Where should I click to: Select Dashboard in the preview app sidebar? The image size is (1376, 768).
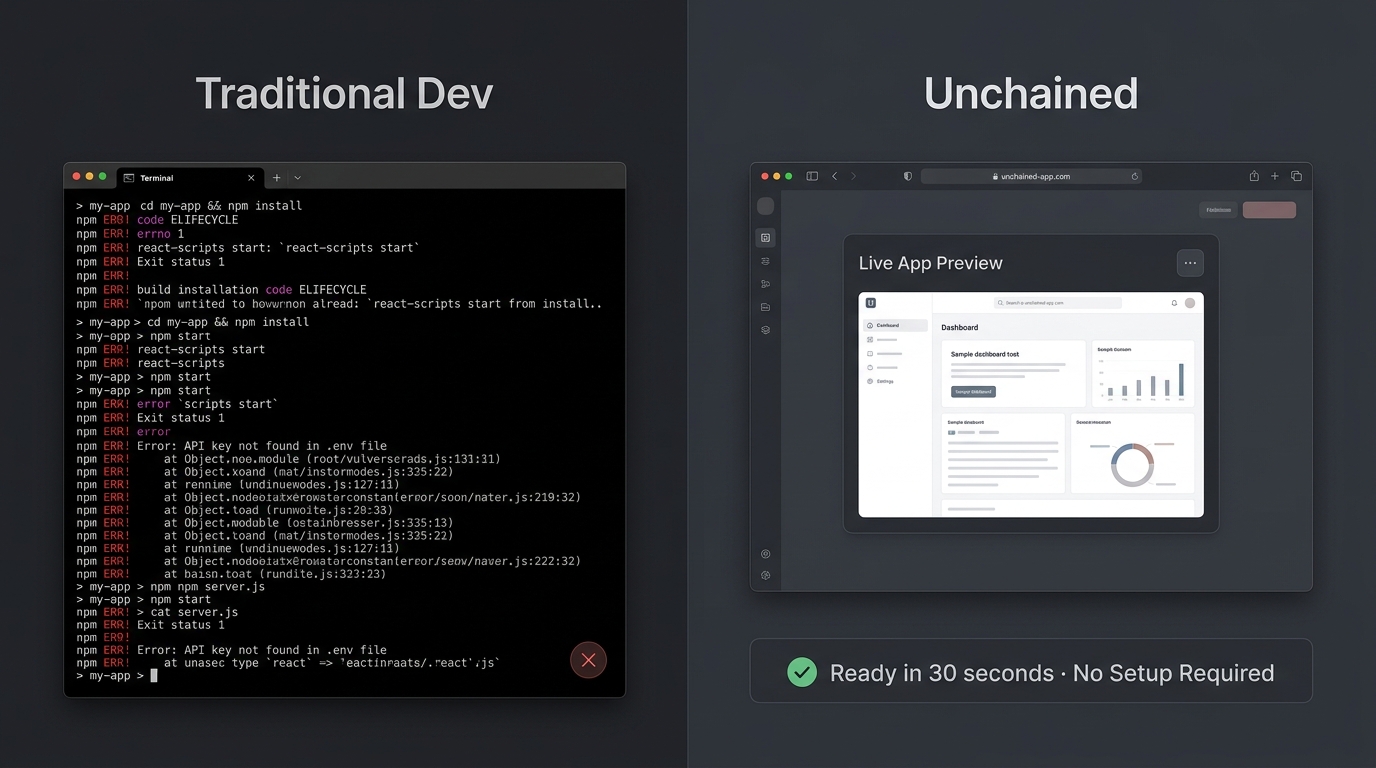coord(896,325)
